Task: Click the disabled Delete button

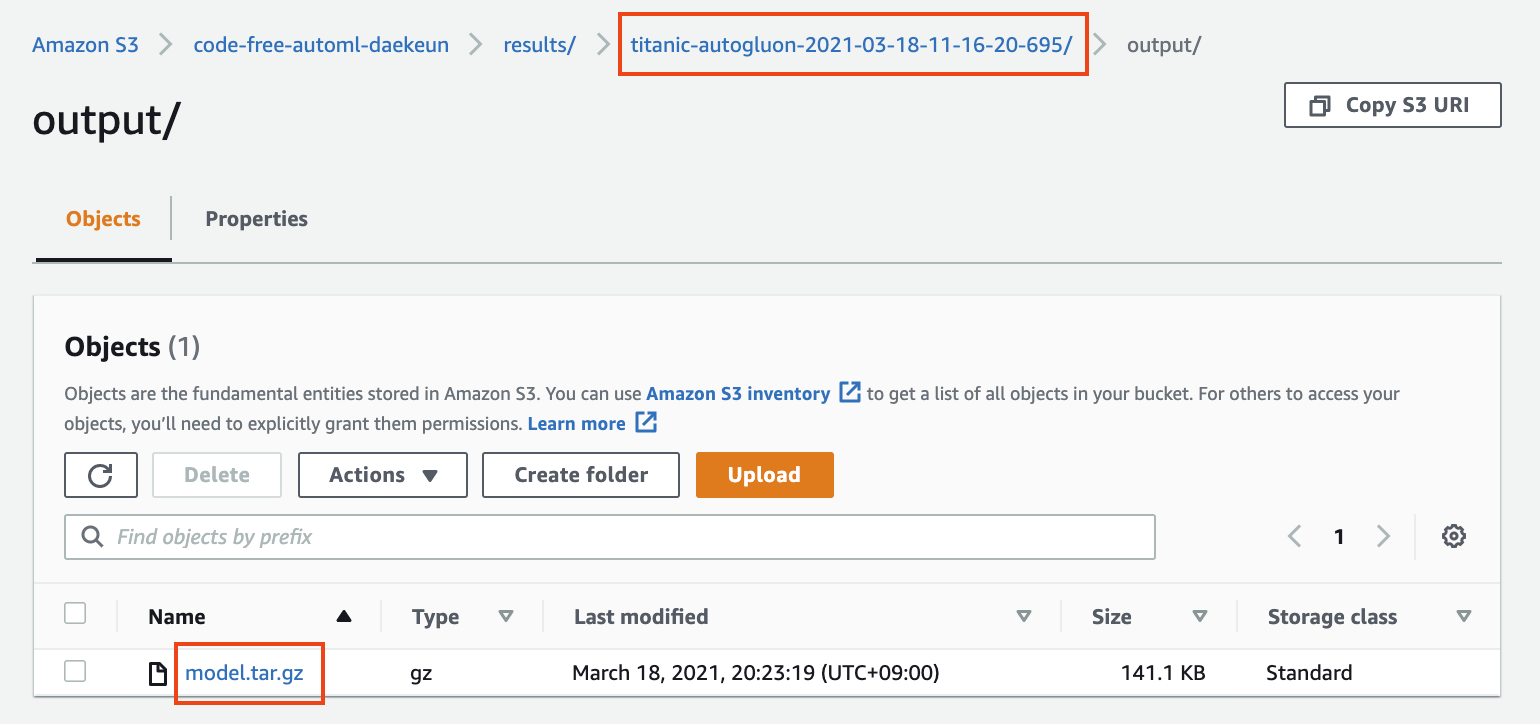Action: click(217, 475)
